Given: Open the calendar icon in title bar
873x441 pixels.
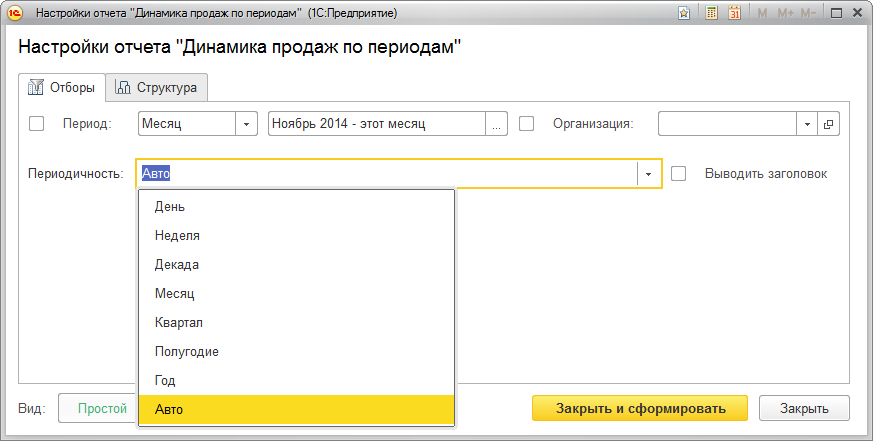Looking at the screenshot, I should point(734,14).
